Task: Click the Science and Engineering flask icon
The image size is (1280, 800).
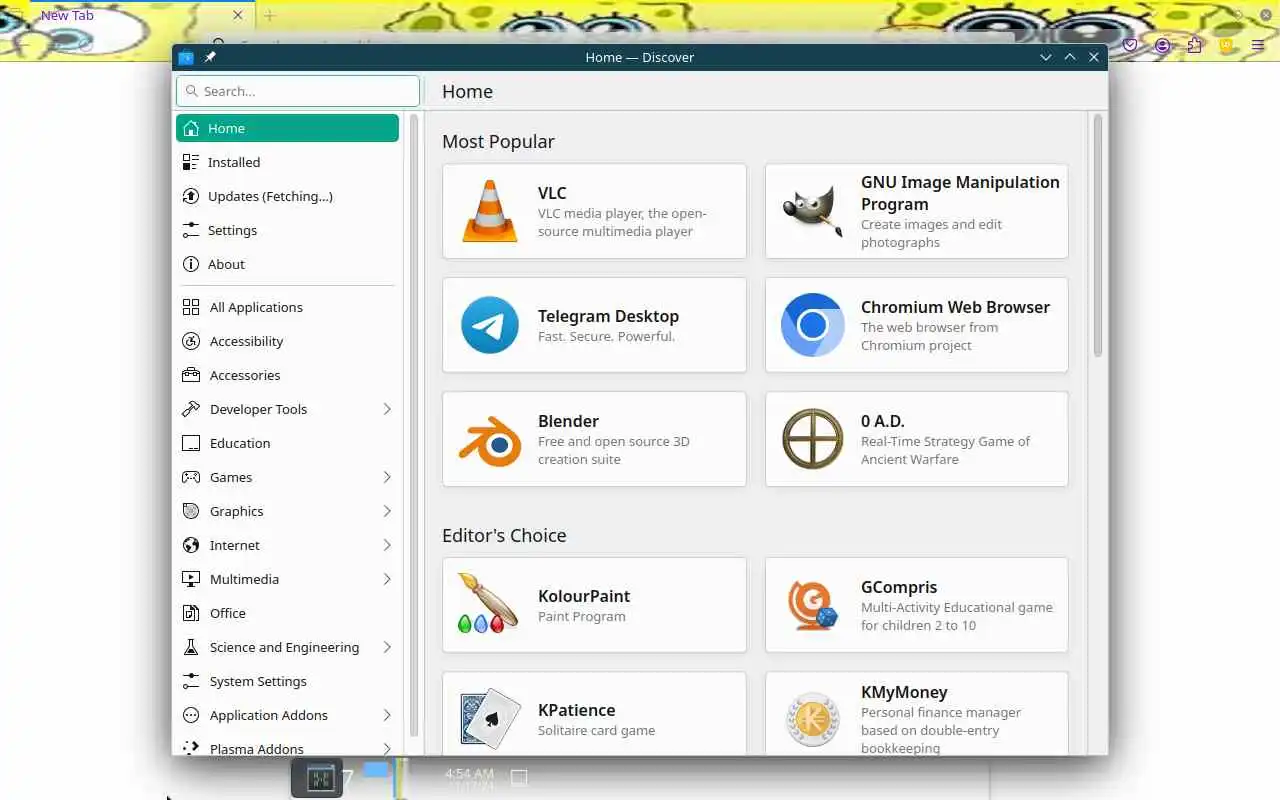Action: point(191,647)
